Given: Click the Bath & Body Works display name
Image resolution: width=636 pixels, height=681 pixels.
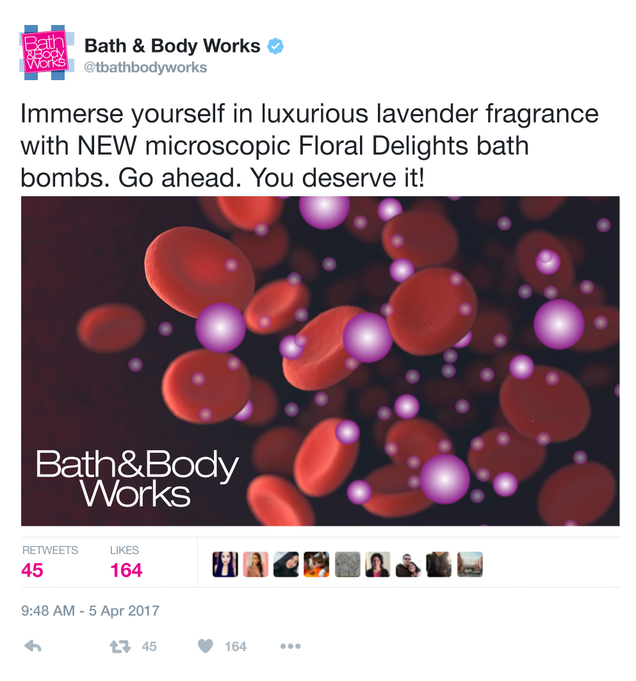Looking at the screenshot, I should tap(172, 46).
